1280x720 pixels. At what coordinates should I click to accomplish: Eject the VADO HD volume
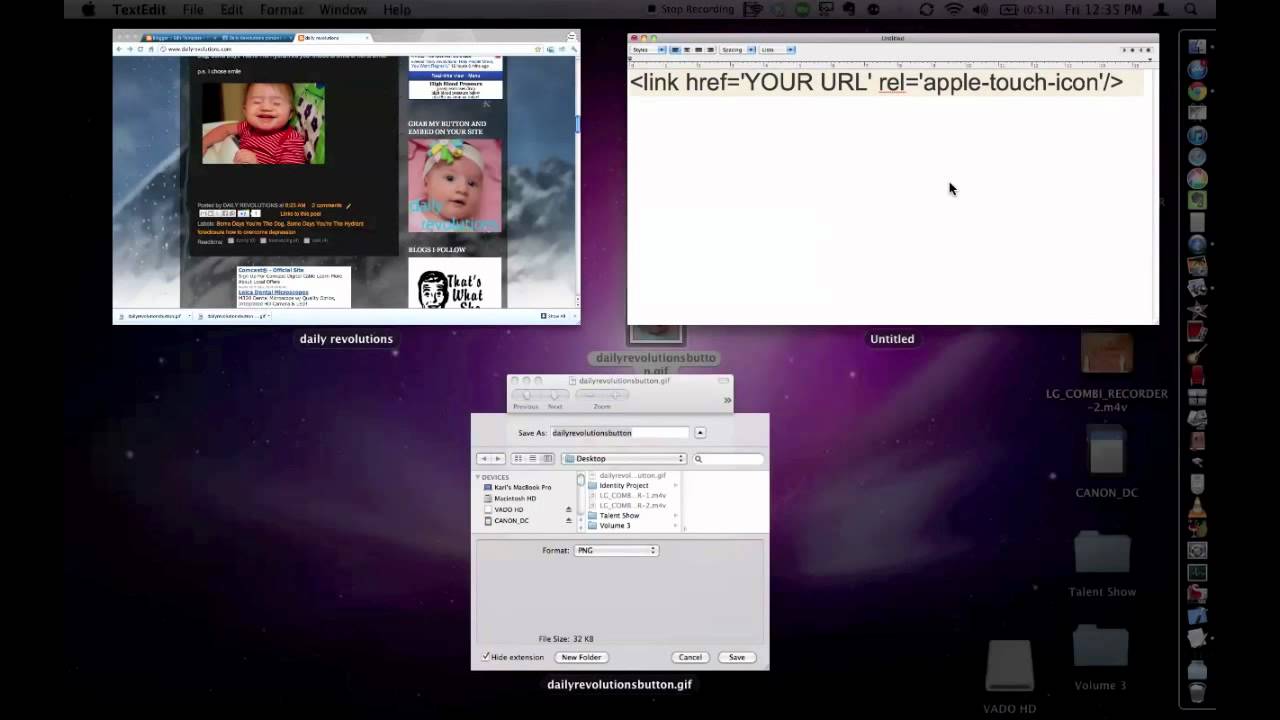[569, 509]
